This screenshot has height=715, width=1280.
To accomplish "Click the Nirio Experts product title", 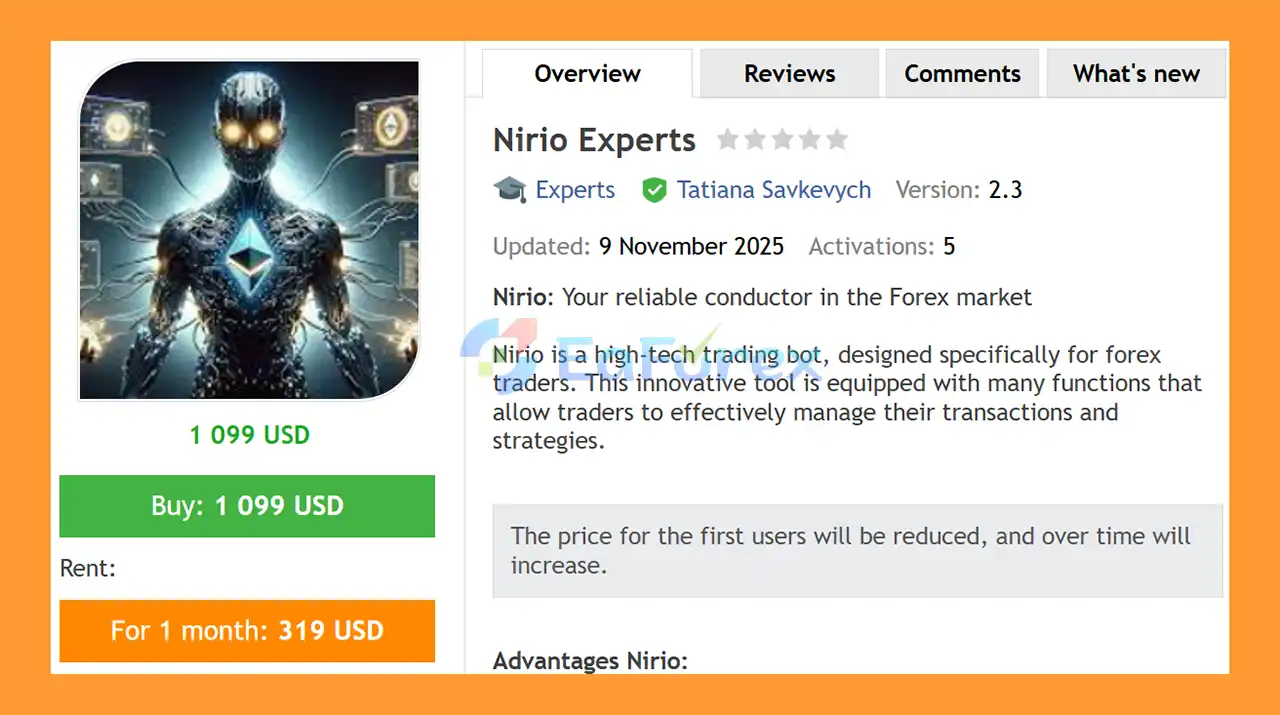I will (594, 140).
